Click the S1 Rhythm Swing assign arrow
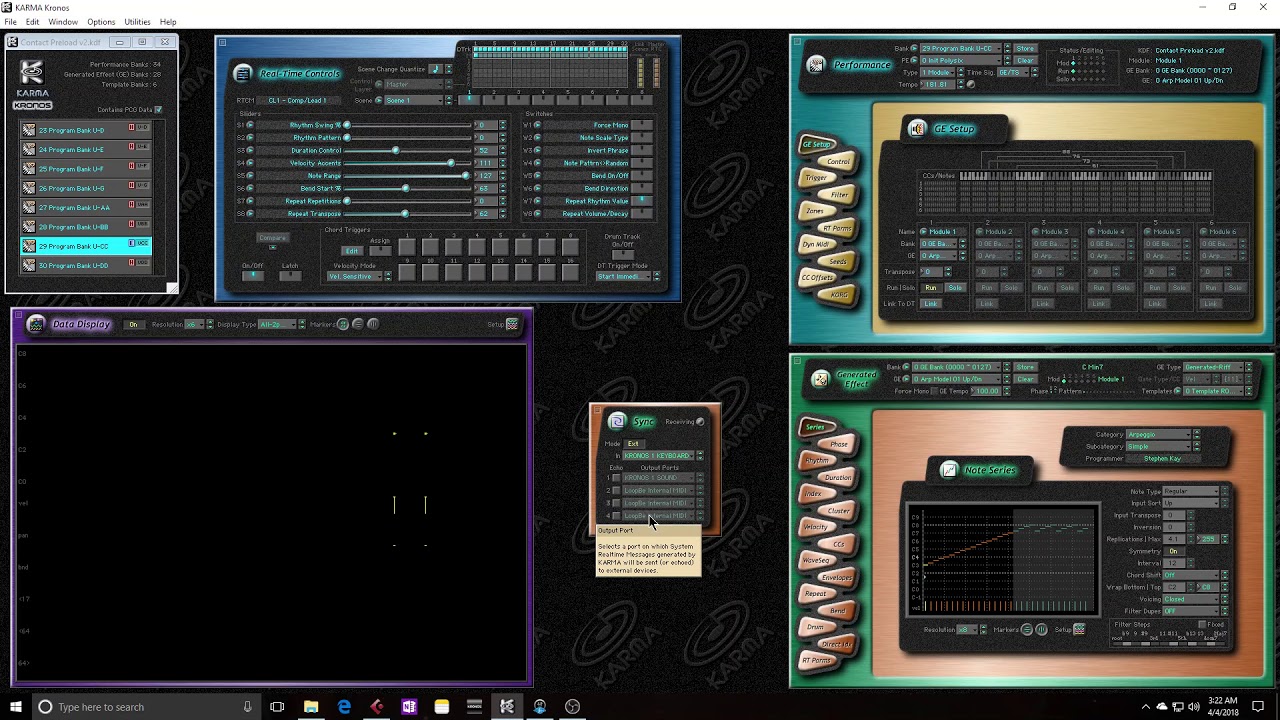Viewport: 1280px width, 720px height. (x=250, y=125)
